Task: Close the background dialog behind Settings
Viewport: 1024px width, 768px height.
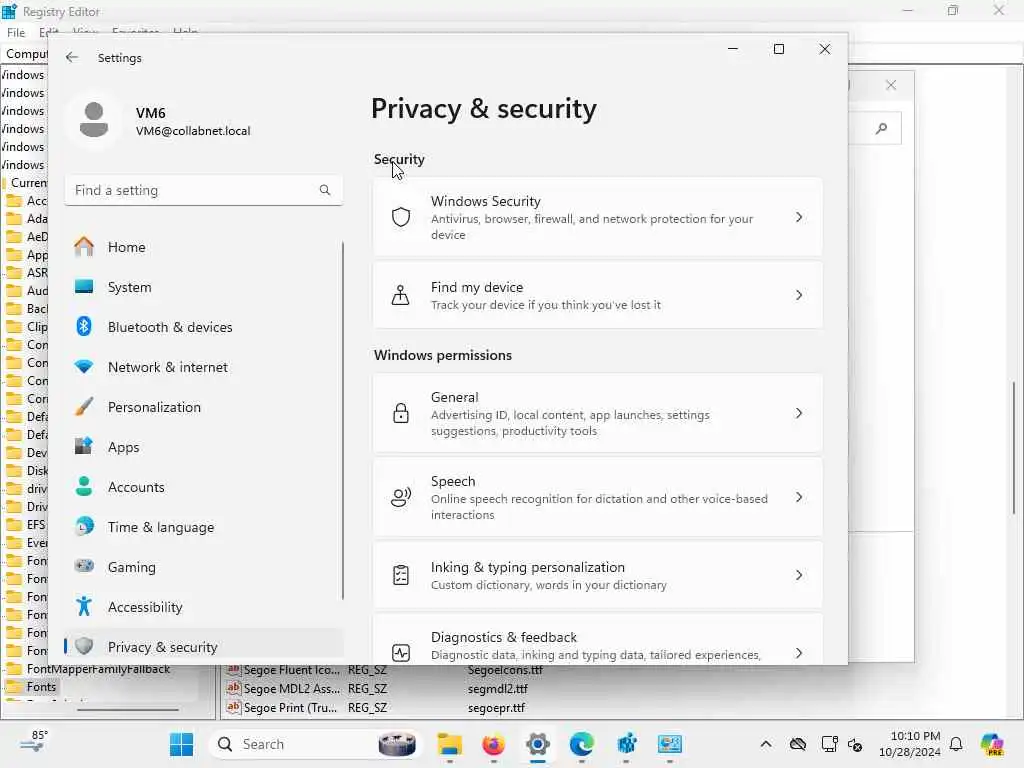Action: [891, 85]
